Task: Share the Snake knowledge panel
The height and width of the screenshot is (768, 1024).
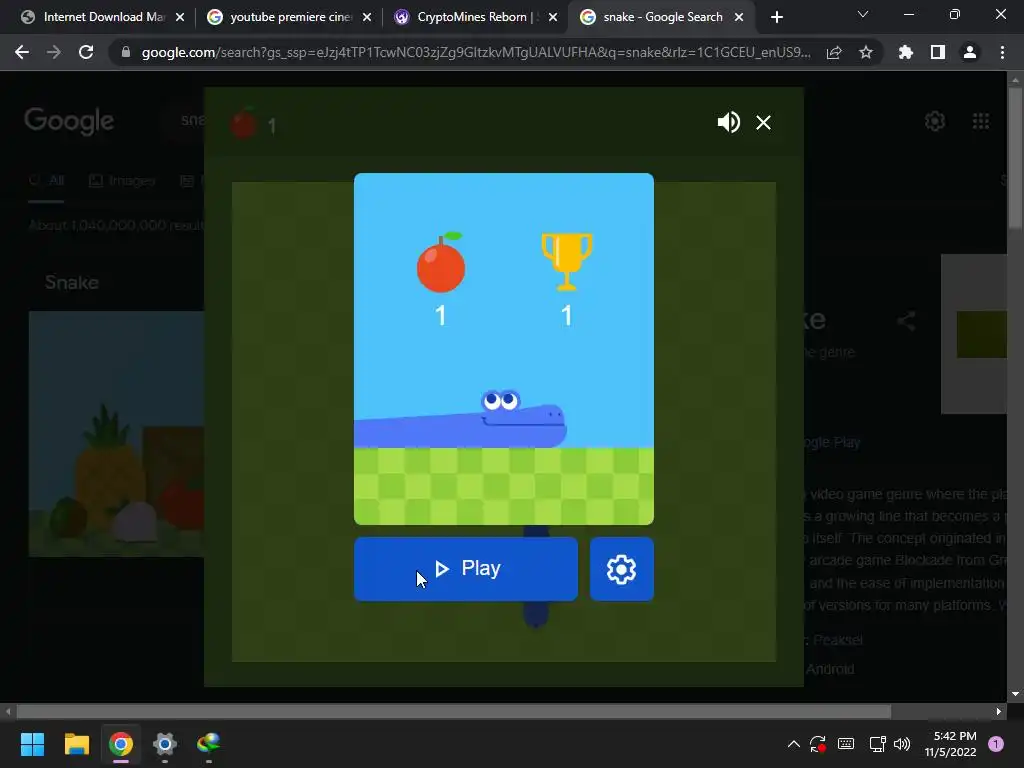Action: point(906,321)
